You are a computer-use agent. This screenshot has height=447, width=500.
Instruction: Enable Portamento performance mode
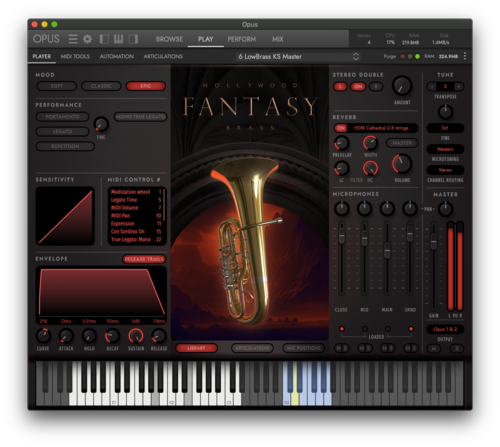[62, 117]
